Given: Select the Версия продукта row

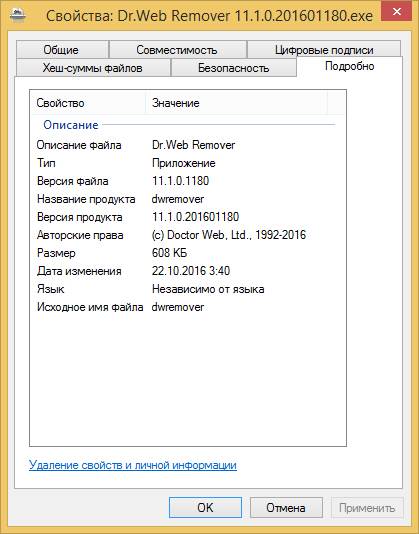Looking at the screenshot, I should [x=188, y=217].
